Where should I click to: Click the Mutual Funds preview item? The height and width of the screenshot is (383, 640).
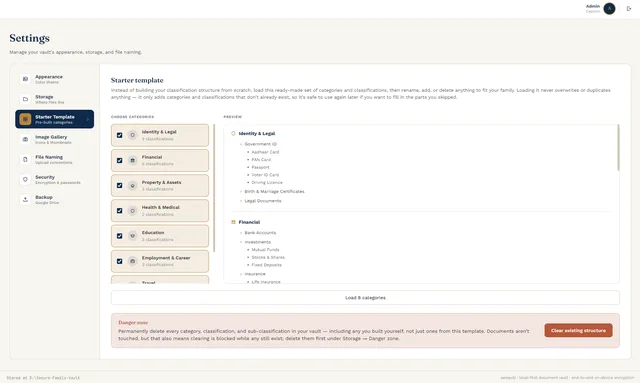click(x=265, y=249)
